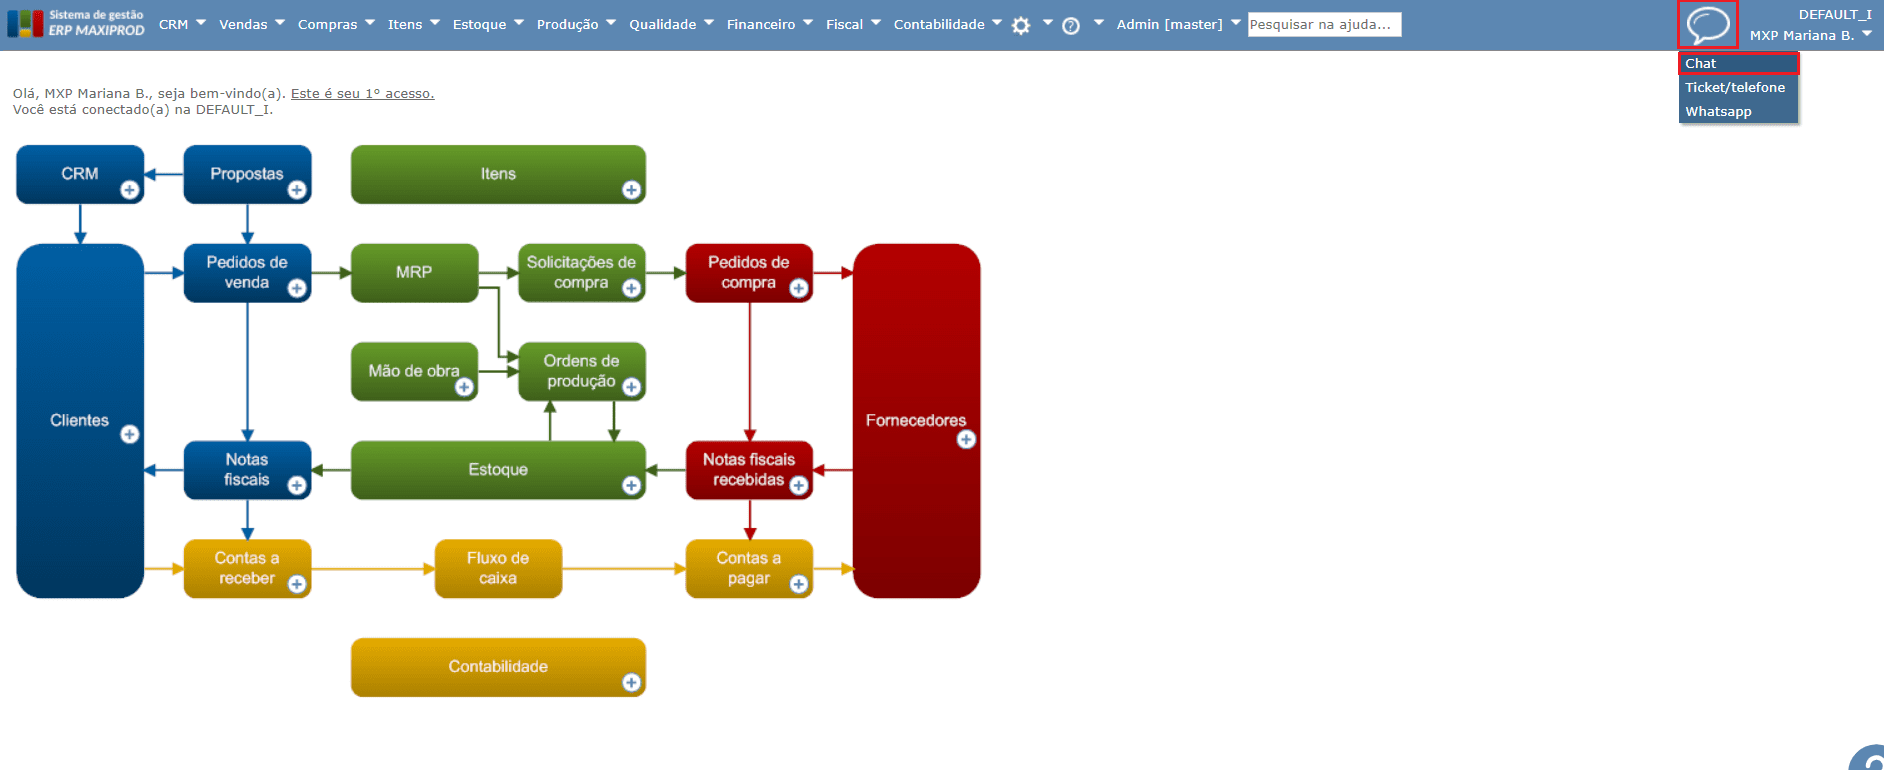Click plus icon on blue Notas fiscais box

click(x=297, y=485)
